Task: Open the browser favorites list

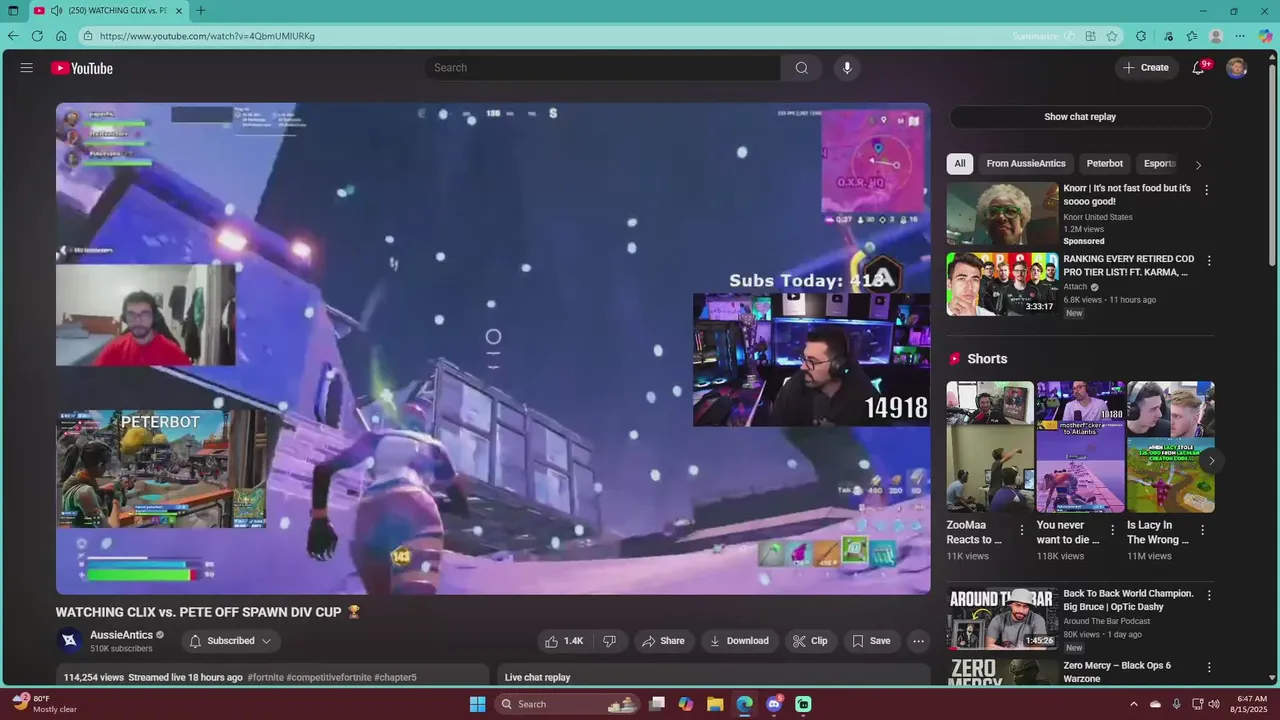Action: pos(1192,36)
